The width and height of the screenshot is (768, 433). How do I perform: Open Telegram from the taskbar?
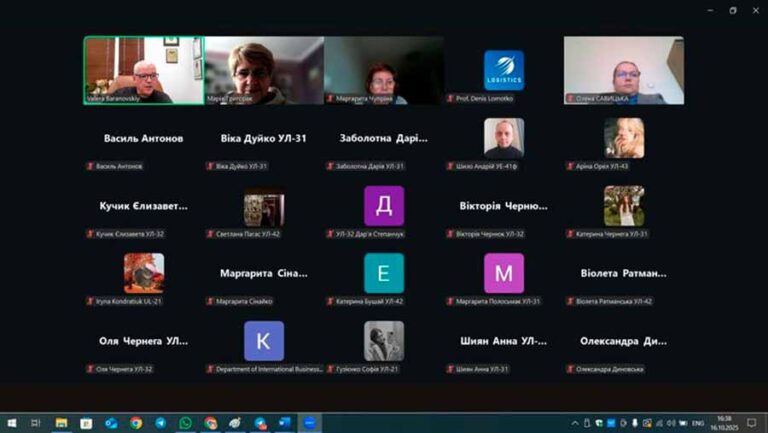click(160, 423)
